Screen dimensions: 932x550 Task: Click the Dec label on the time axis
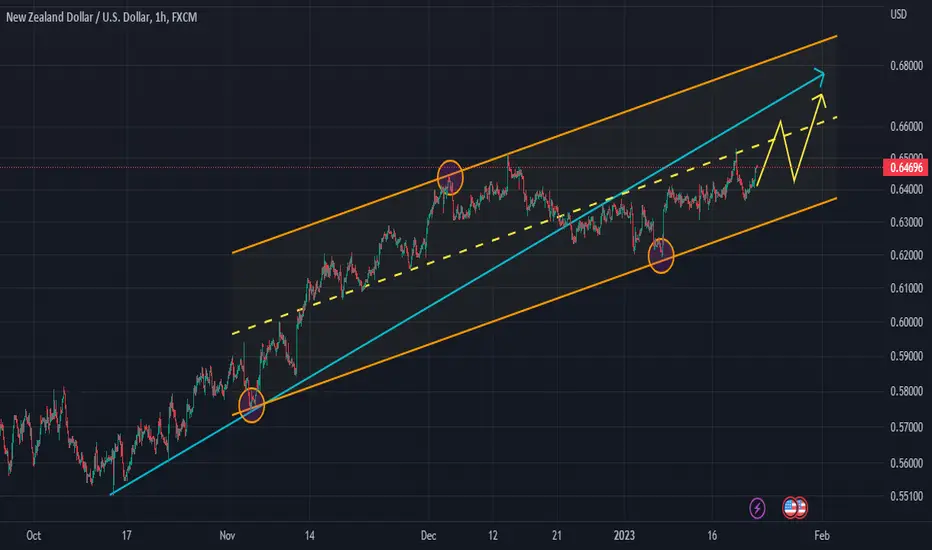[x=429, y=535]
